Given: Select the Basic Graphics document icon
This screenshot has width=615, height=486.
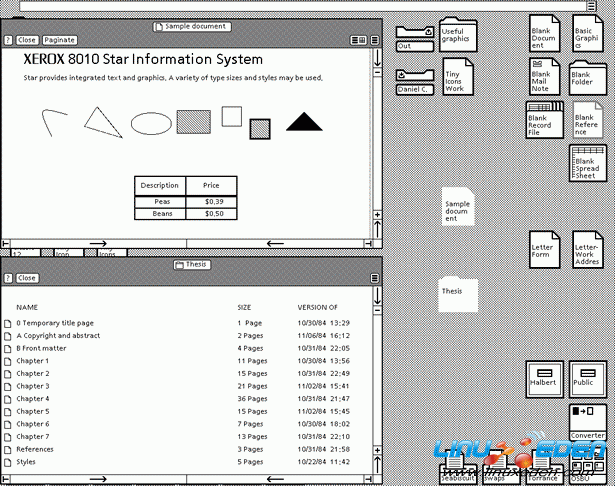Looking at the screenshot, I should click(x=588, y=33).
